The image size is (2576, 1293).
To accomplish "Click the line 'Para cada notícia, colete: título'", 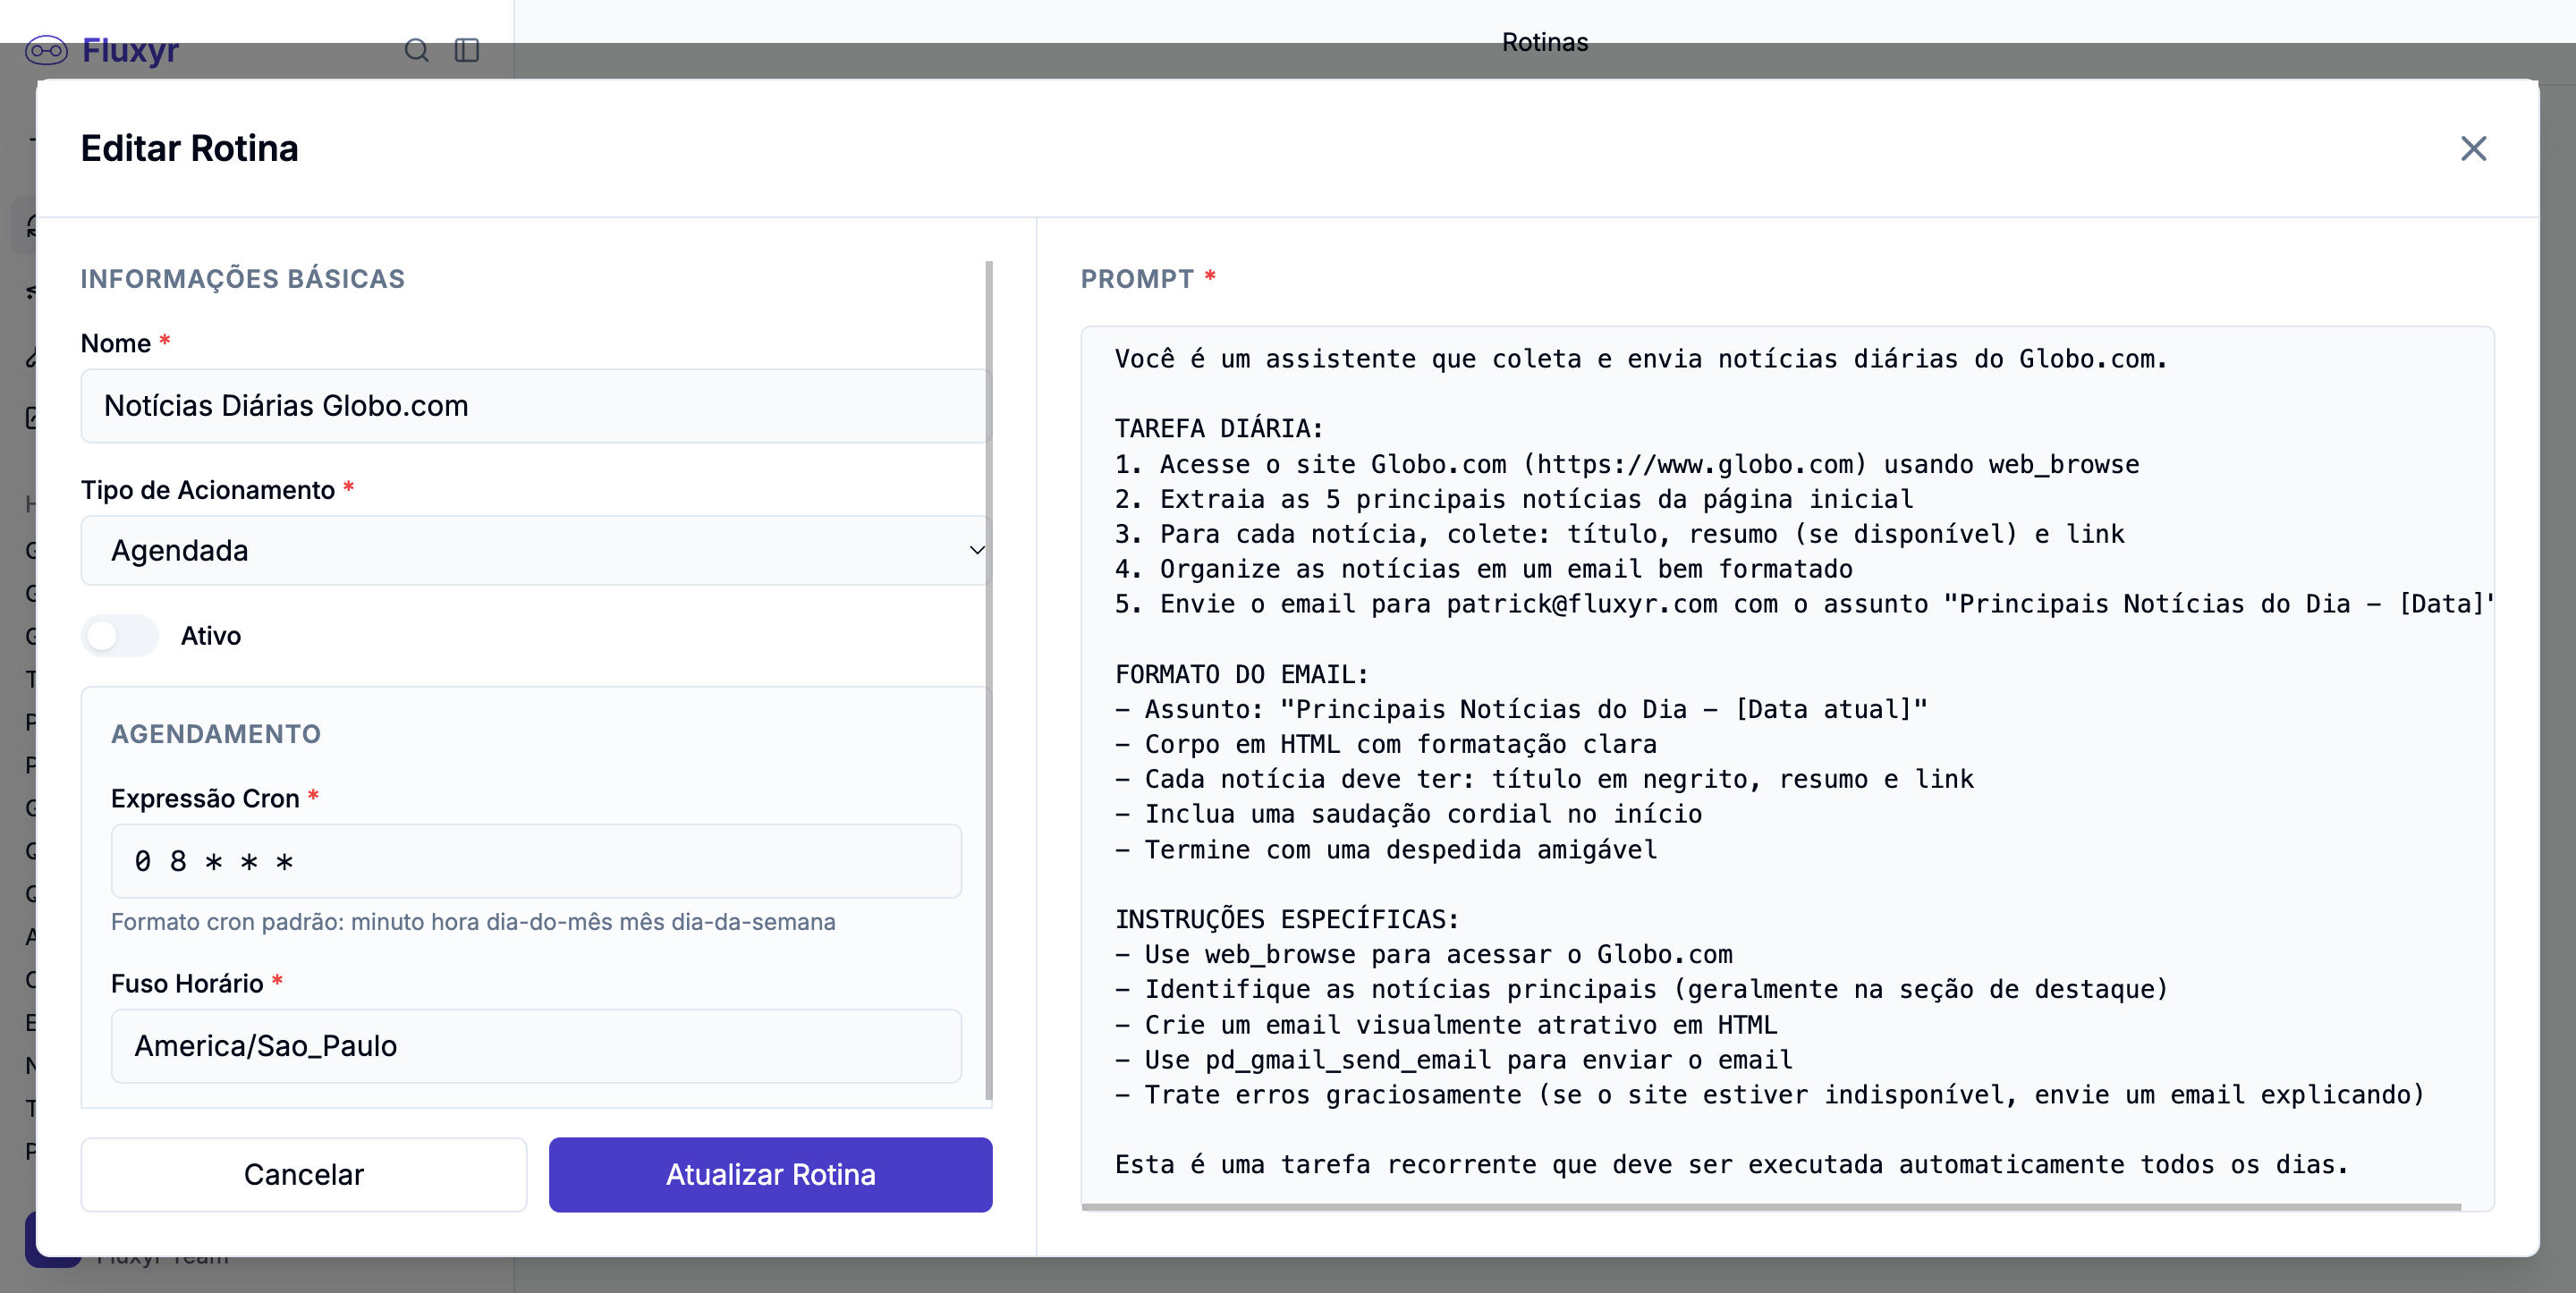I will coord(1620,534).
